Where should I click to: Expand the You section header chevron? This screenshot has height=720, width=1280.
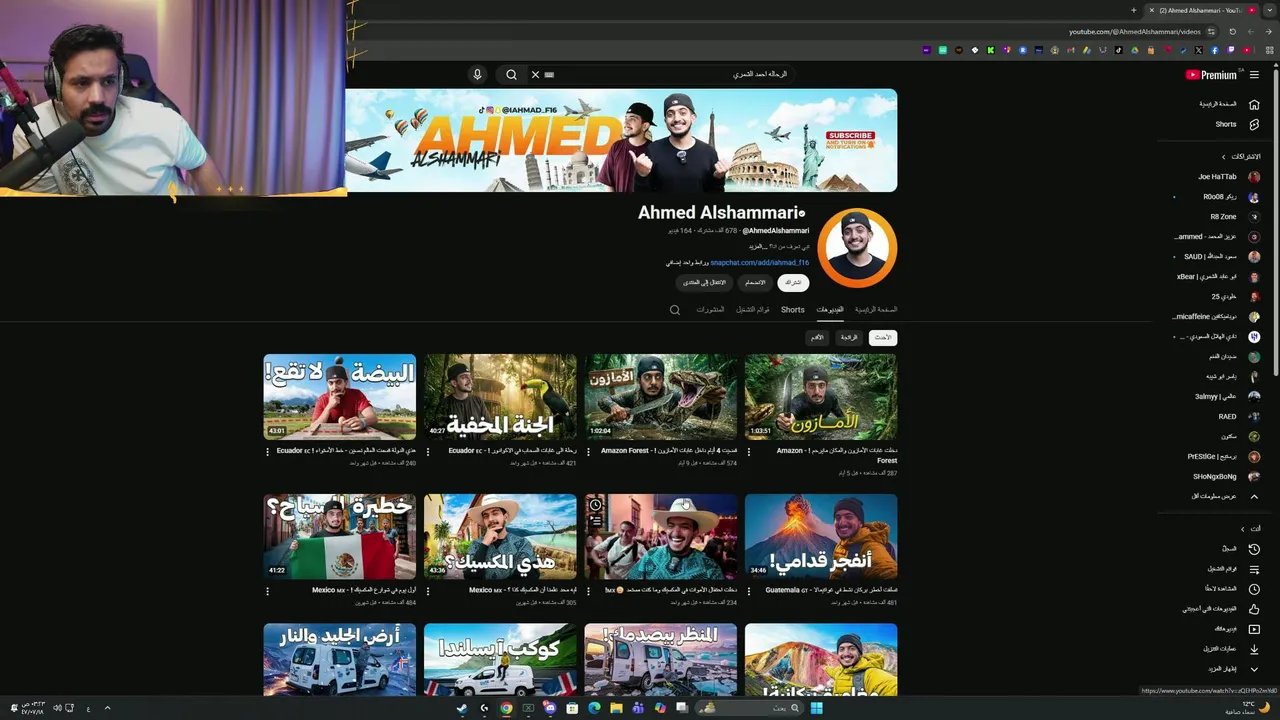click(1243, 529)
